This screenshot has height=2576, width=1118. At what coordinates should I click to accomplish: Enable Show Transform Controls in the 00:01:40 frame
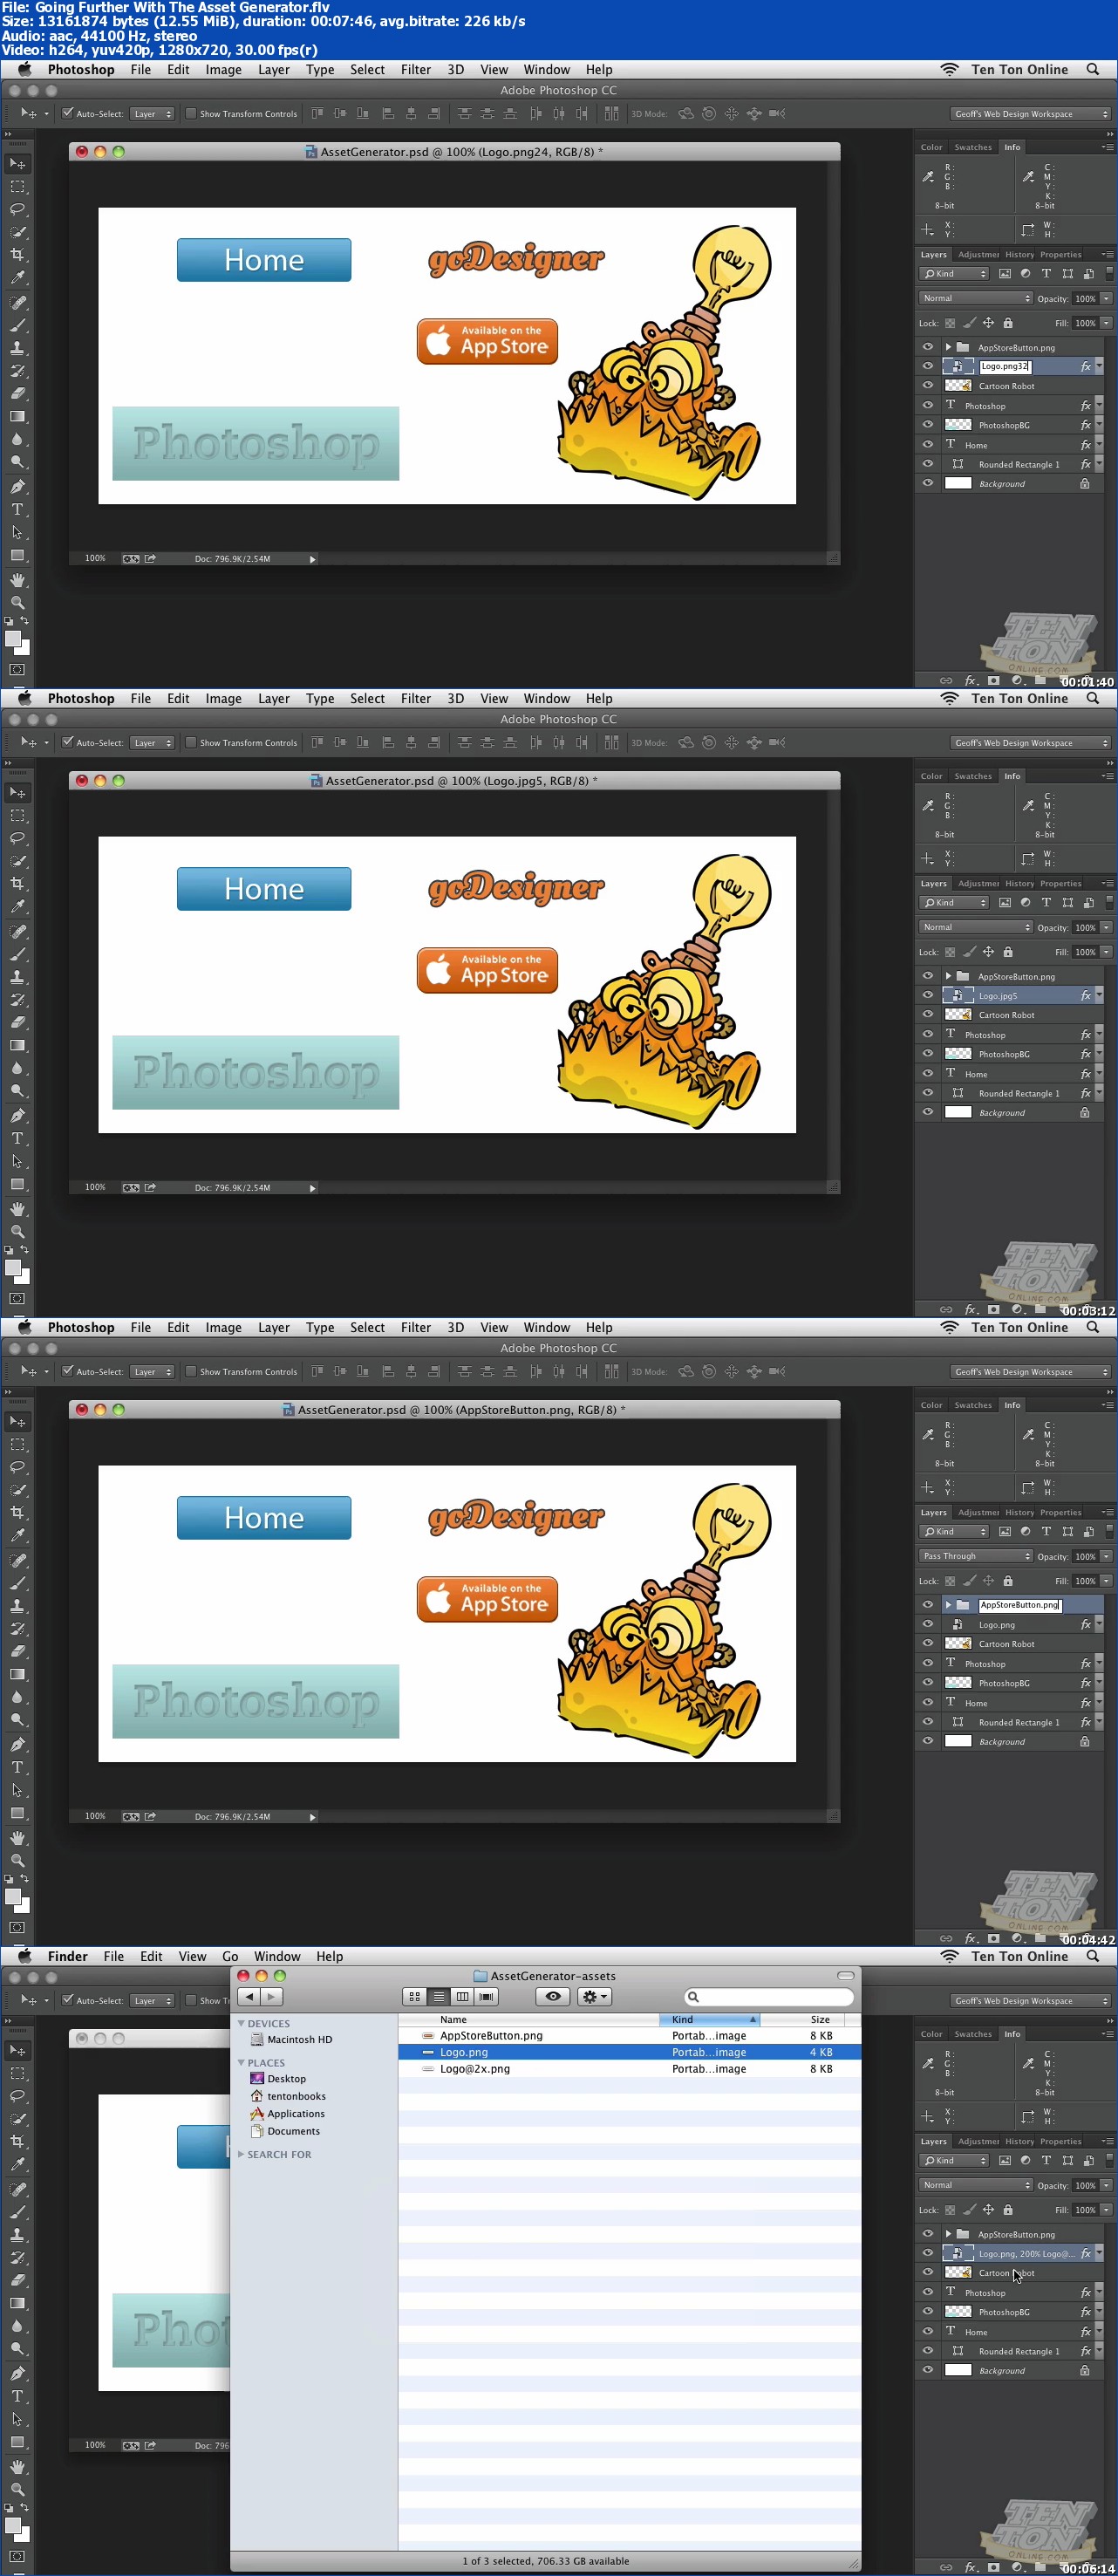click(x=190, y=113)
